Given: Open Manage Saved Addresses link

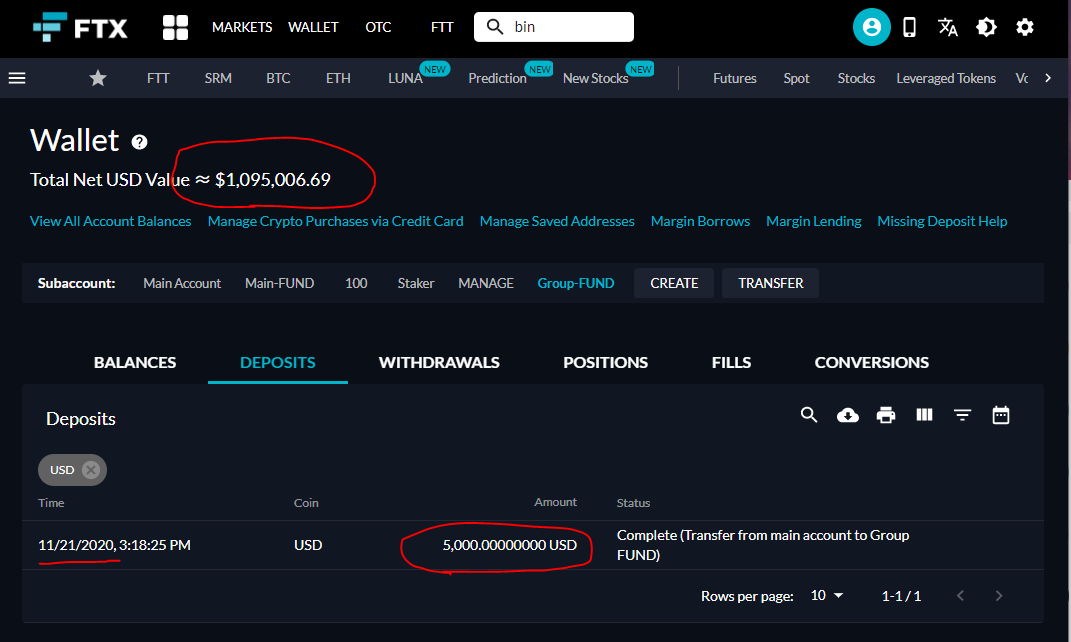Looking at the screenshot, I should coord(557,221).
